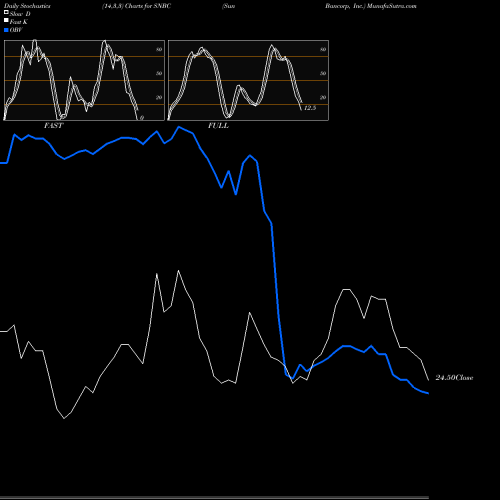This screenshot has height=500, width=500.
Task: Click the '(14,3,3) Charts for SNBC' text
Action: point(136,6)
